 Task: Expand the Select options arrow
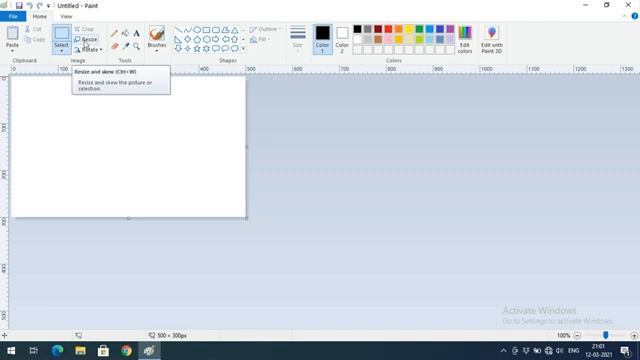pos(62,51)
